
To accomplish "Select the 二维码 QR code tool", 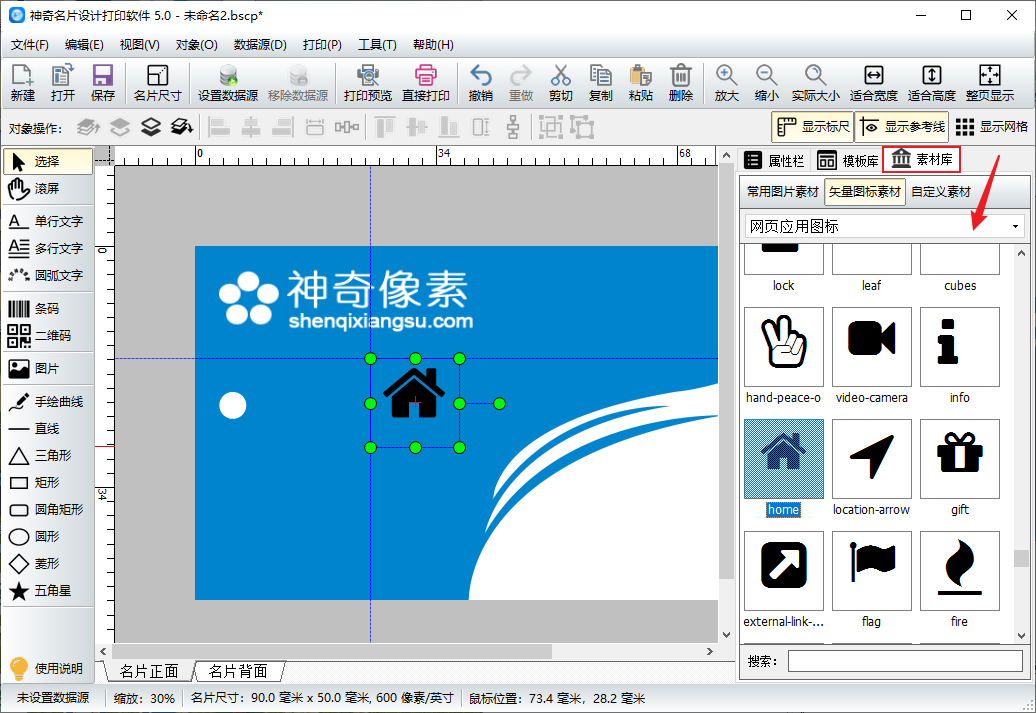I will point(48,336).
